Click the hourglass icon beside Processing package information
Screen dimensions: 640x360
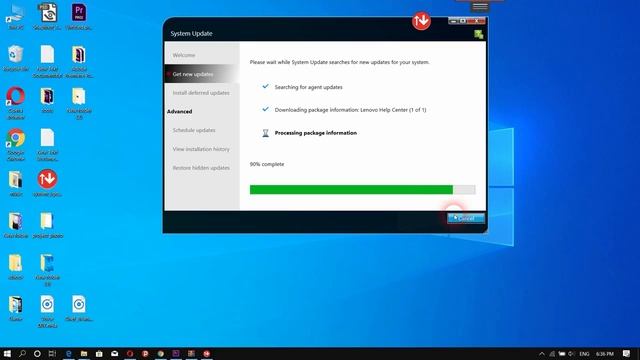point(265,133)
